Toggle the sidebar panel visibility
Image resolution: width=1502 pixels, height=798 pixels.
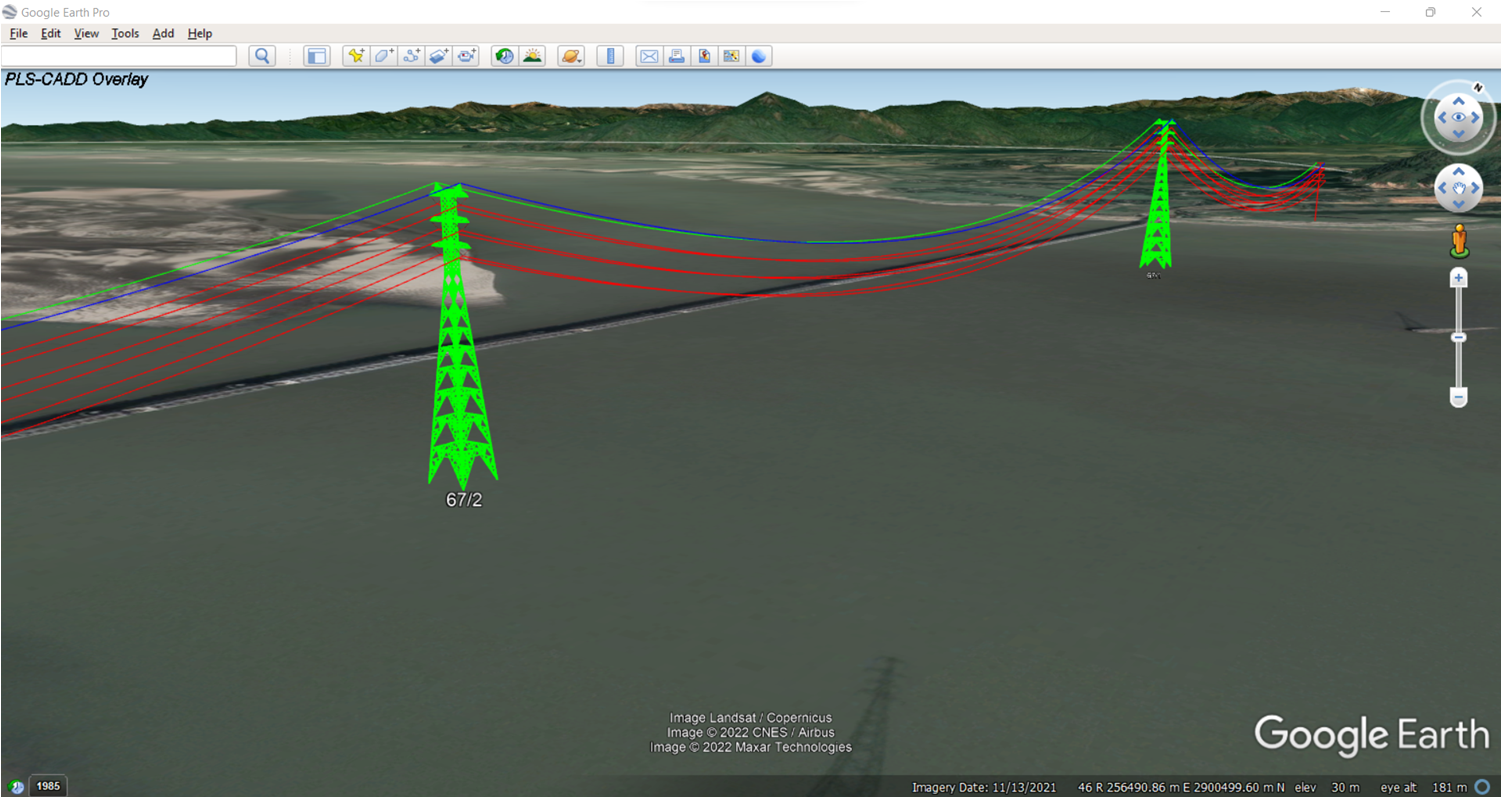317,56
